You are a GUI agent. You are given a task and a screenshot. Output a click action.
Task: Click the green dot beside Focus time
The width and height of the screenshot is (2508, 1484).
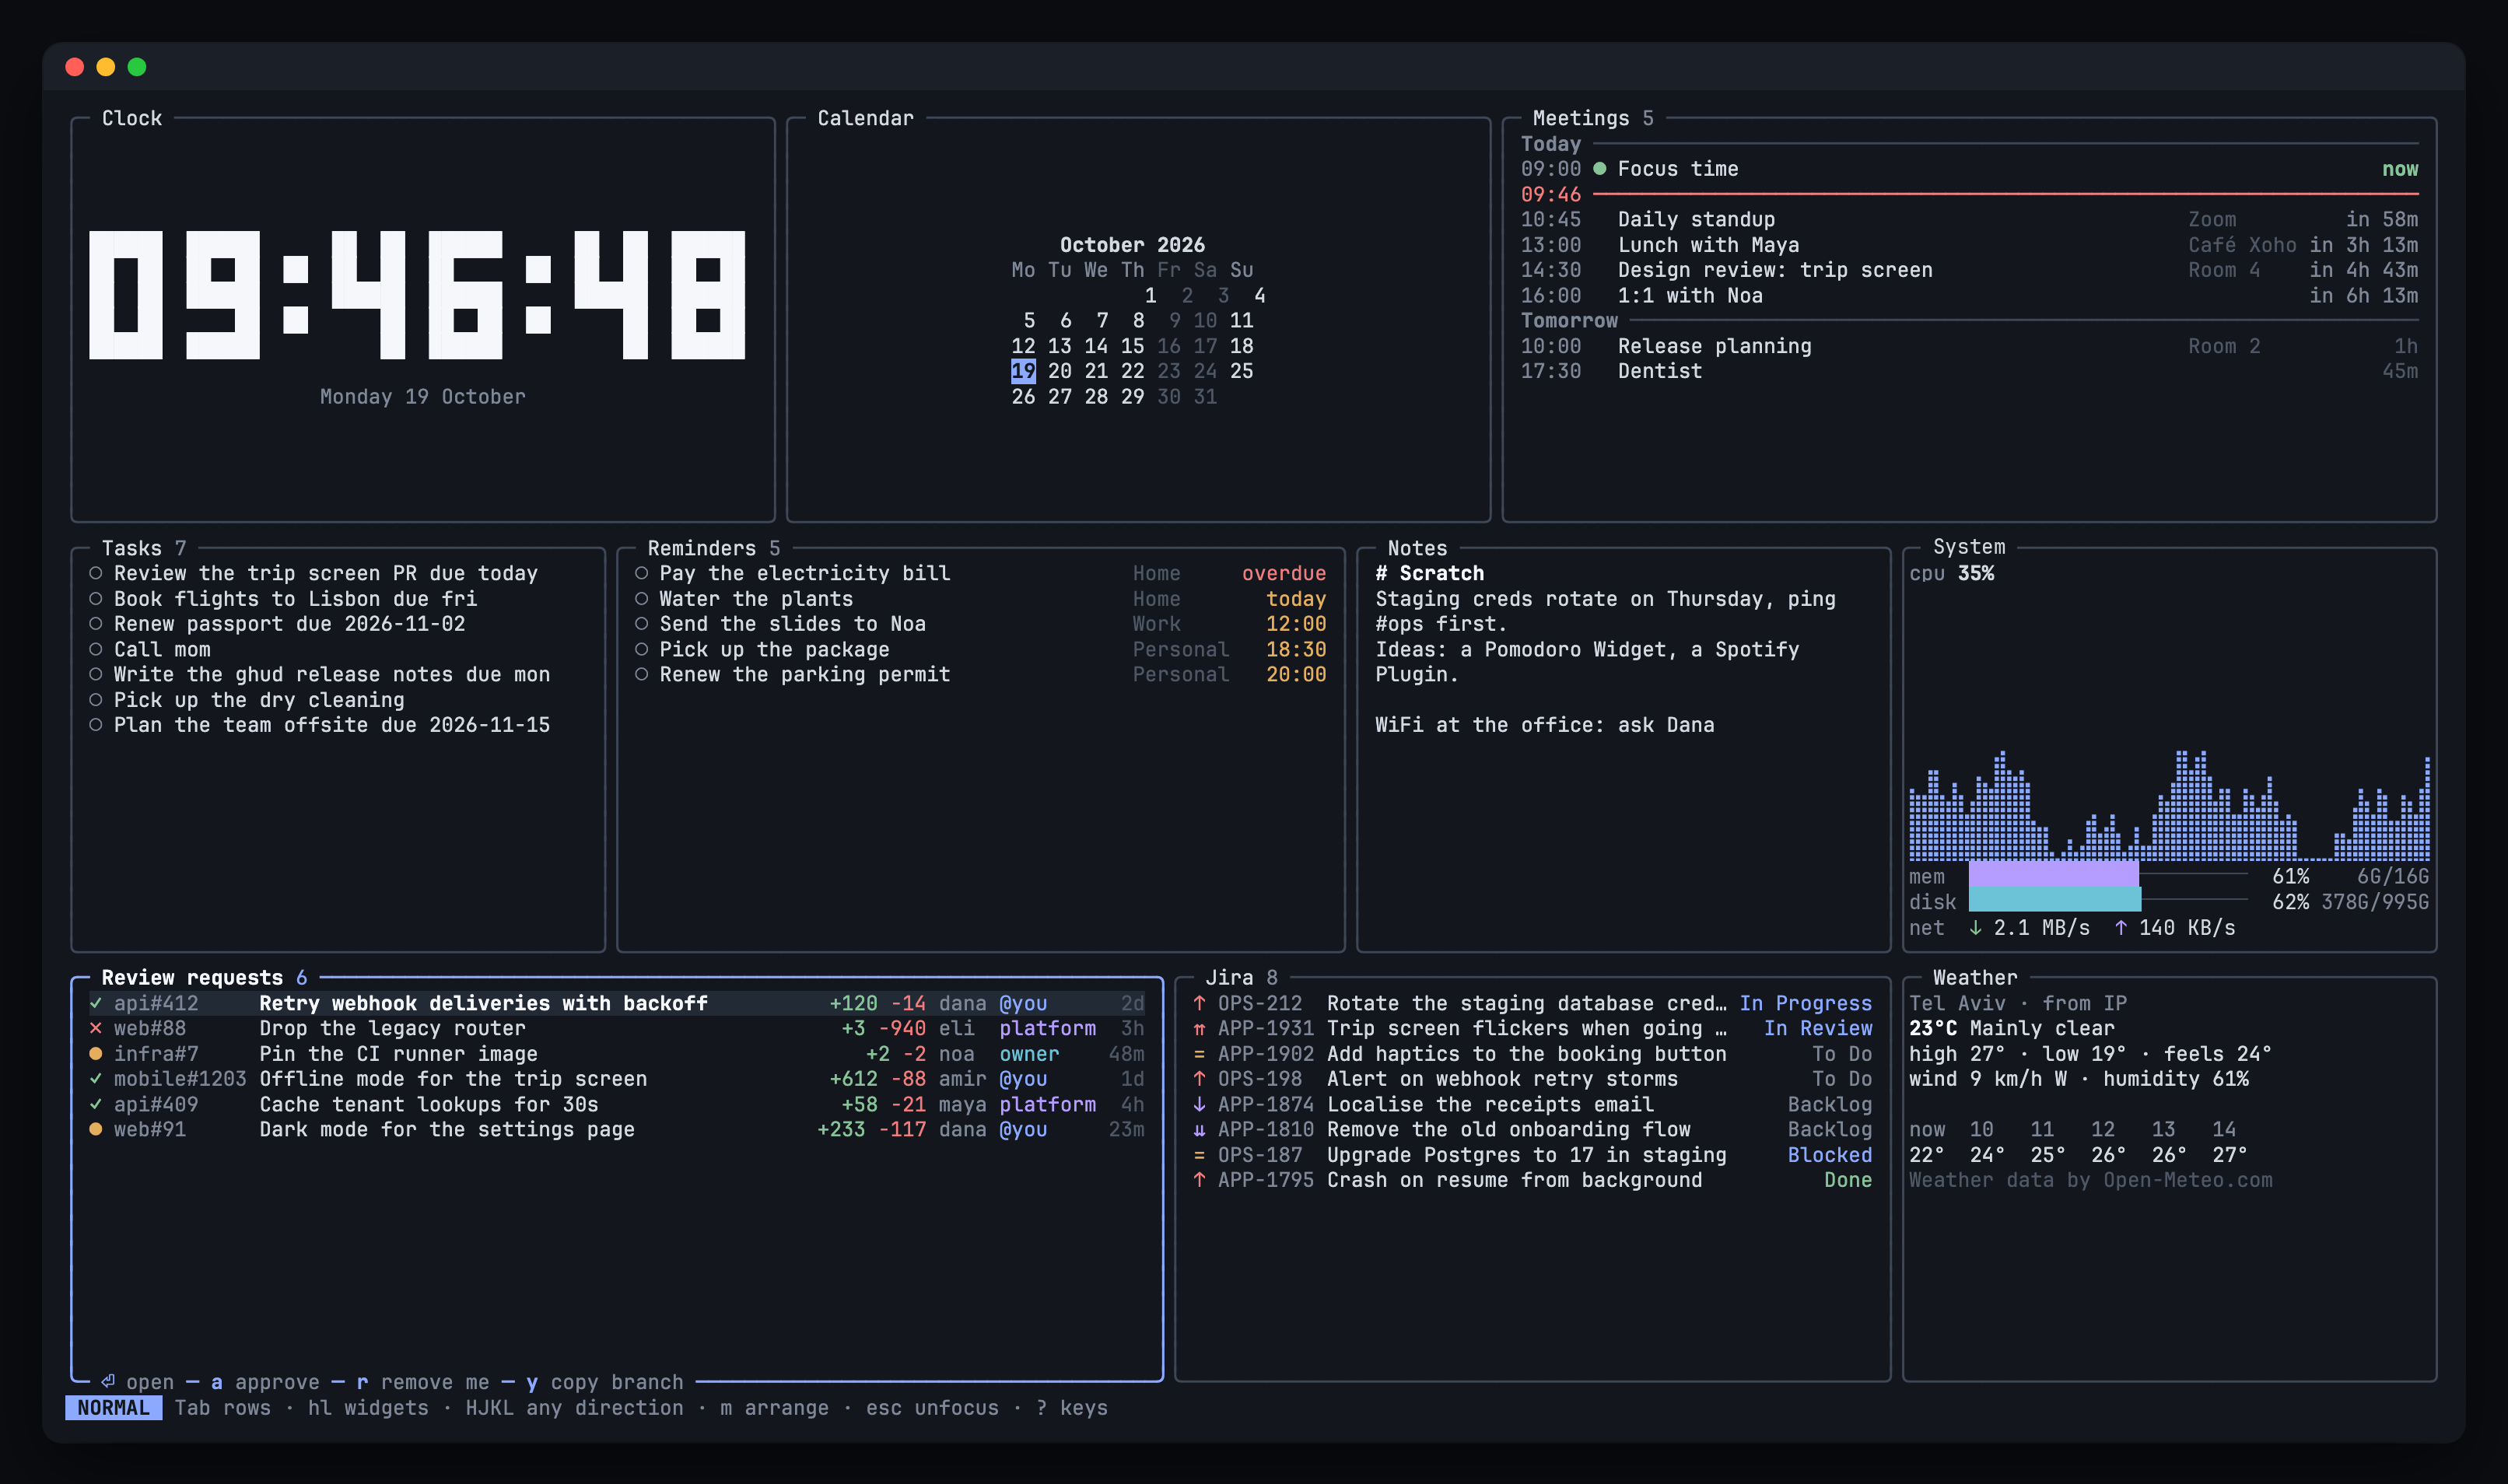(1600, 169)
